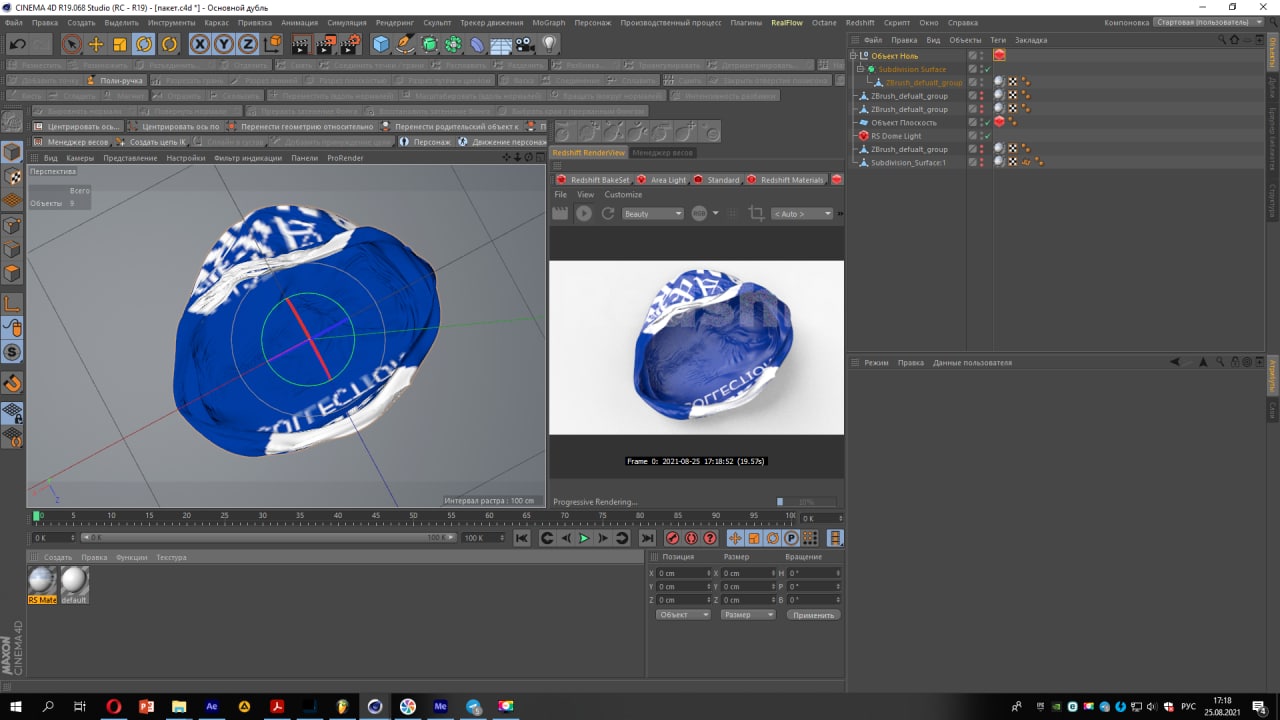
Task: Go to start of timeline
Action: click(x=521, y=538)
